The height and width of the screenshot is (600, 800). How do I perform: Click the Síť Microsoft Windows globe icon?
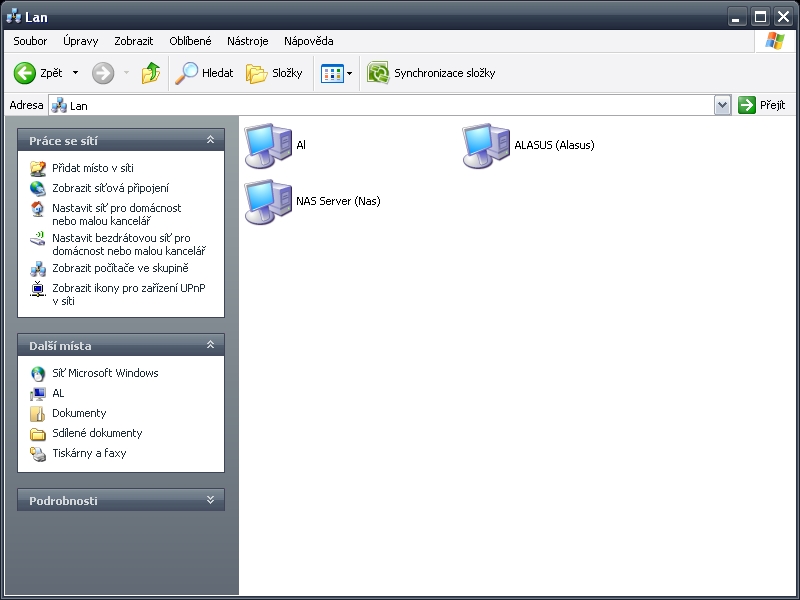pos(38,373)
